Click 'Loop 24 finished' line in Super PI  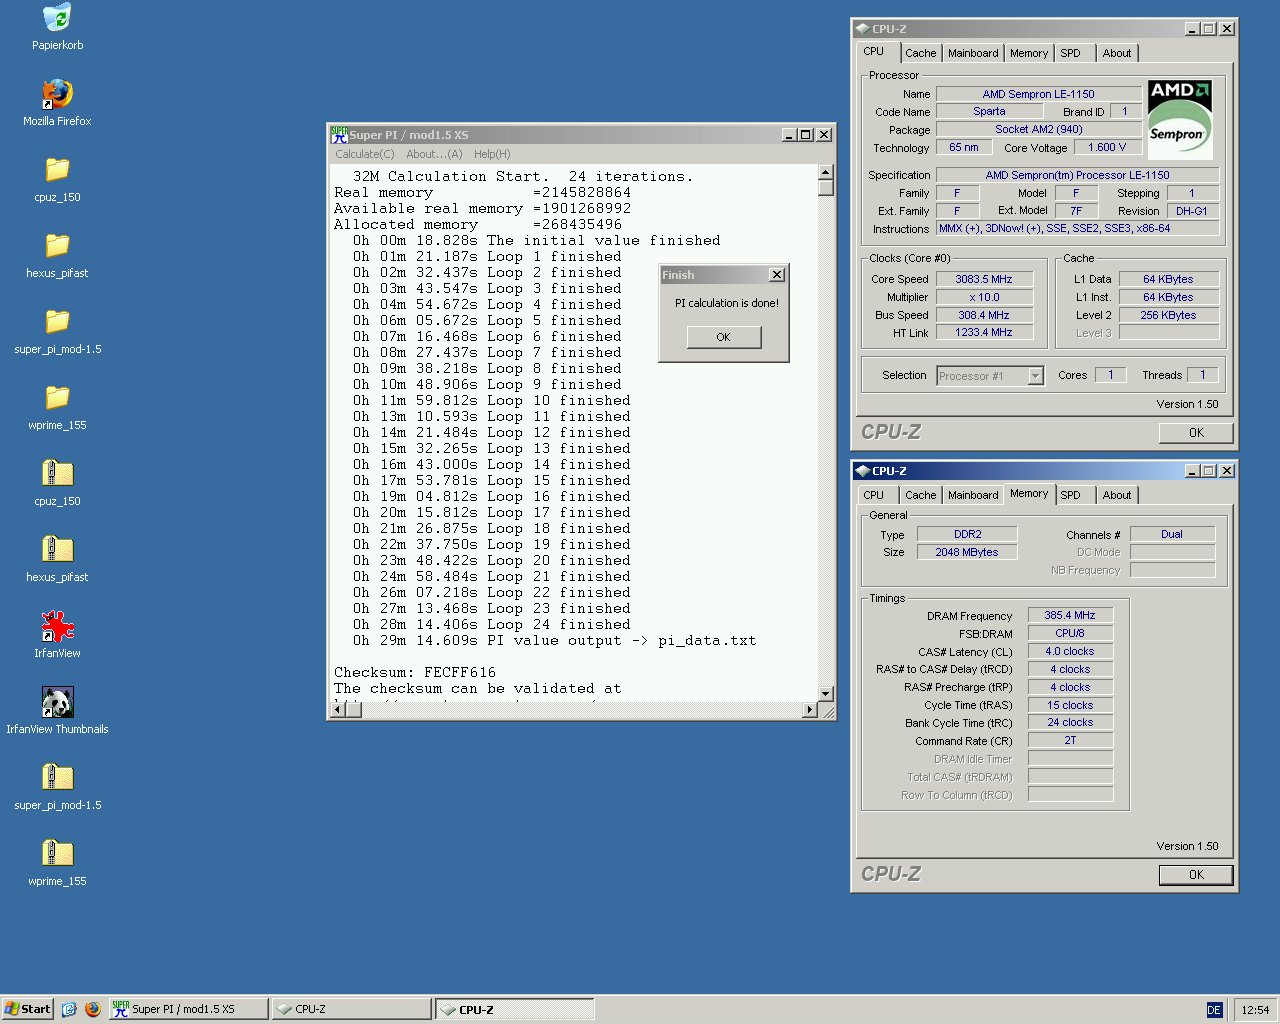point(491,624)
